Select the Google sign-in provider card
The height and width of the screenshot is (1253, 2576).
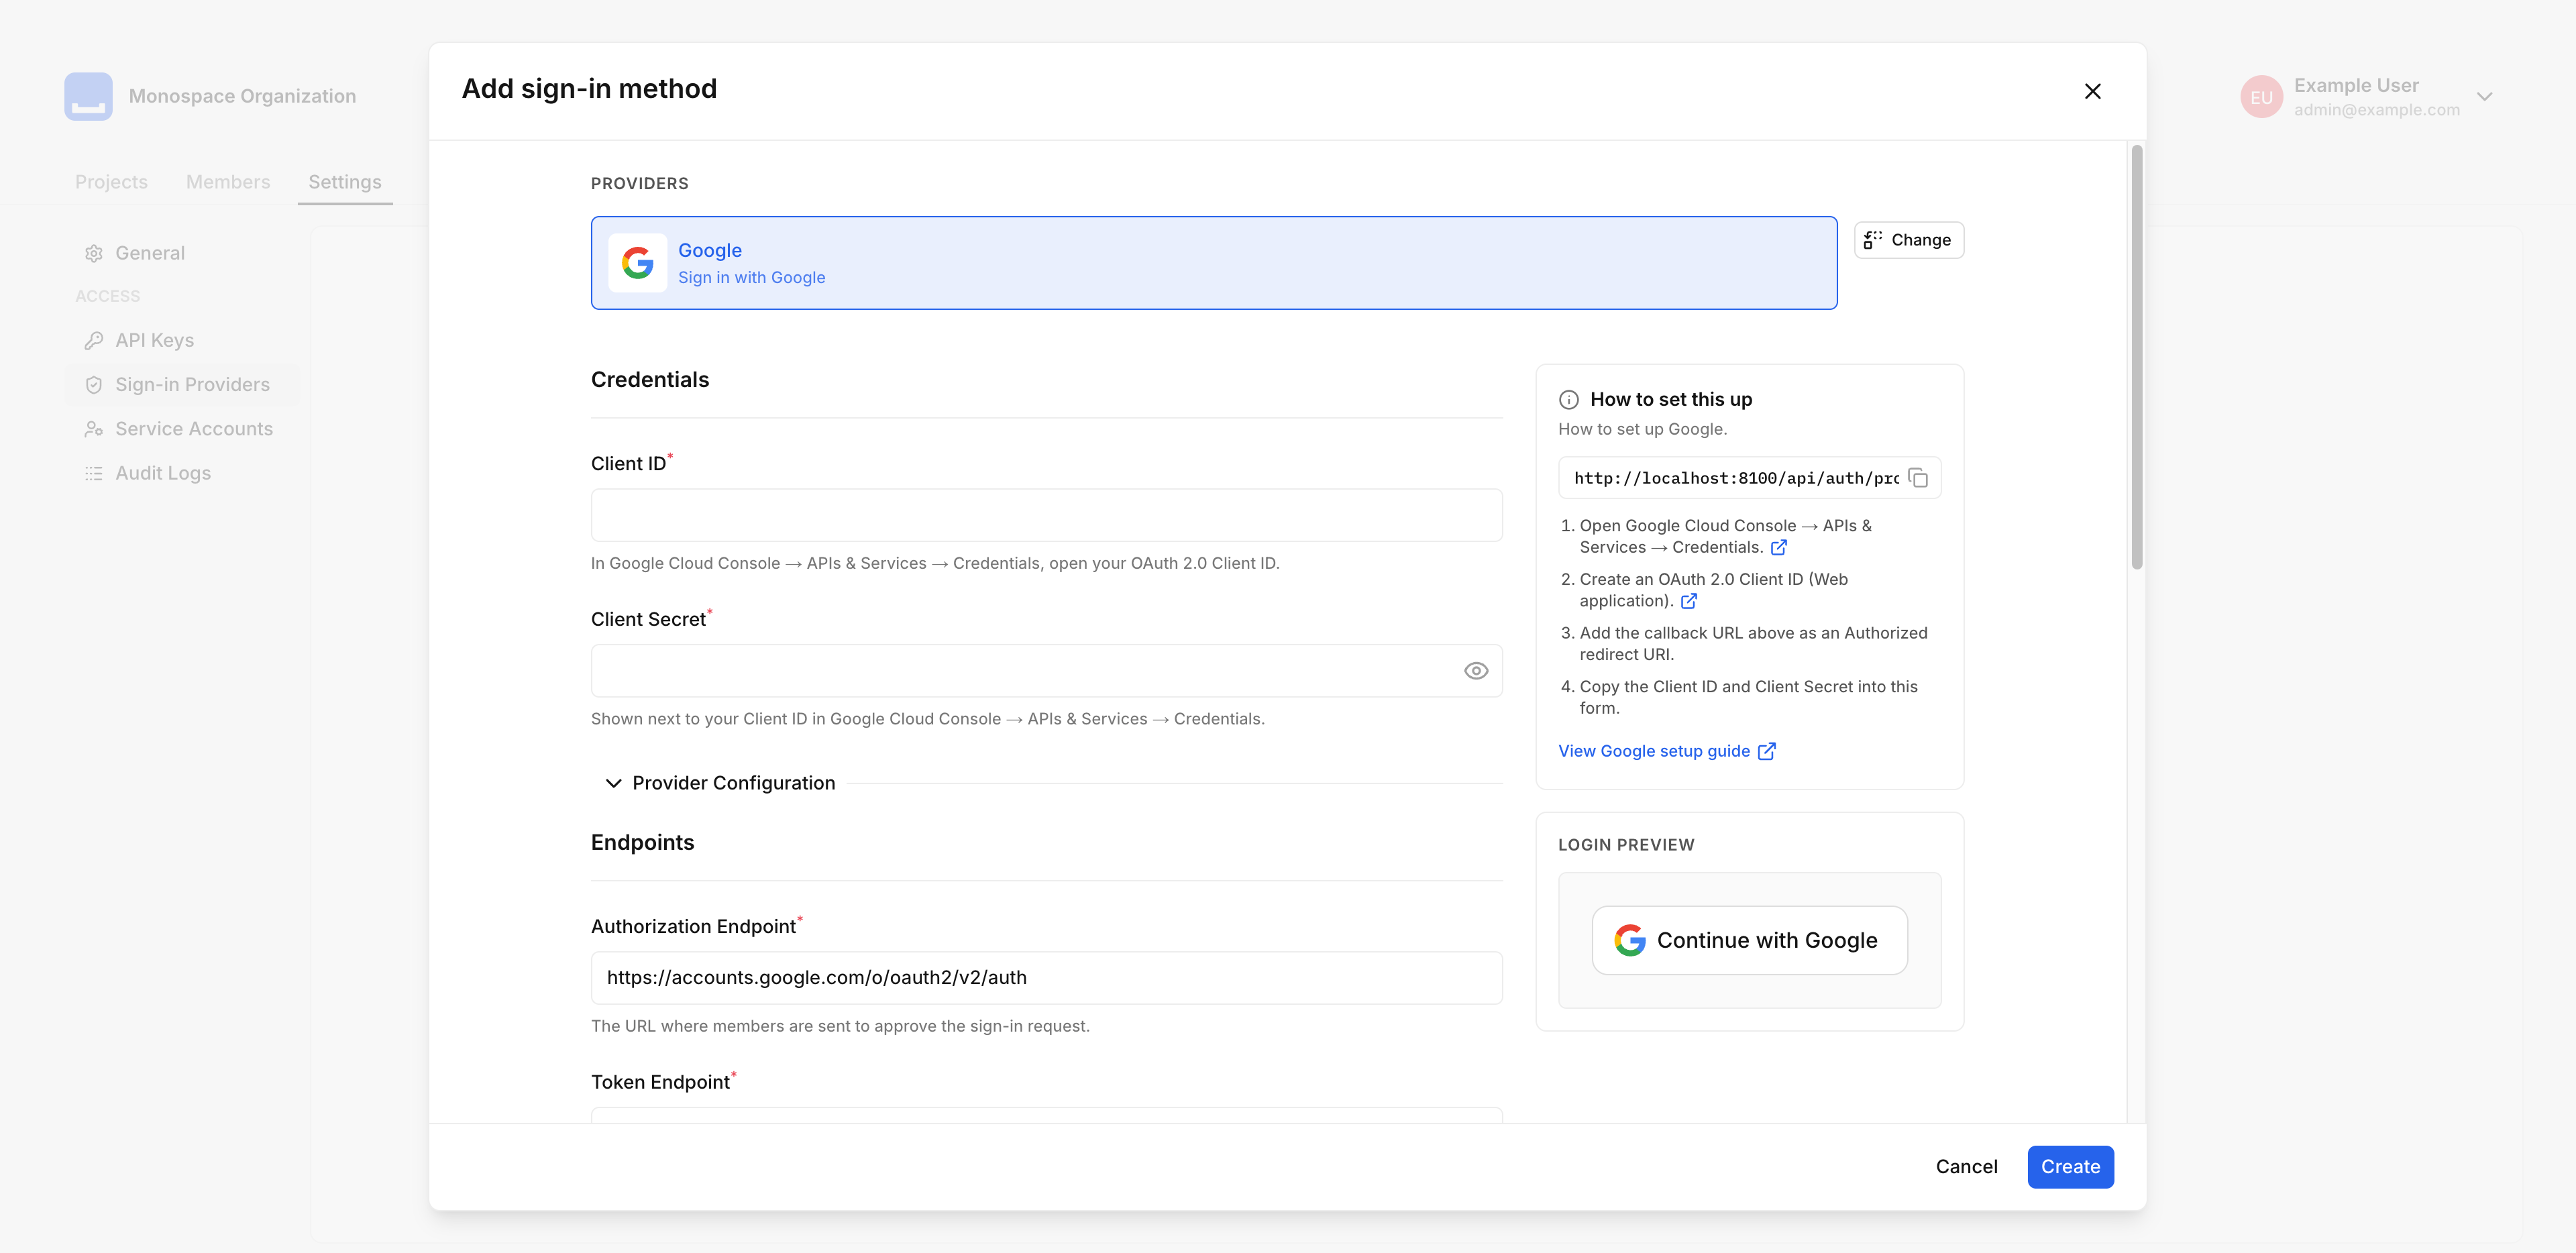[x=1214, y=263]
